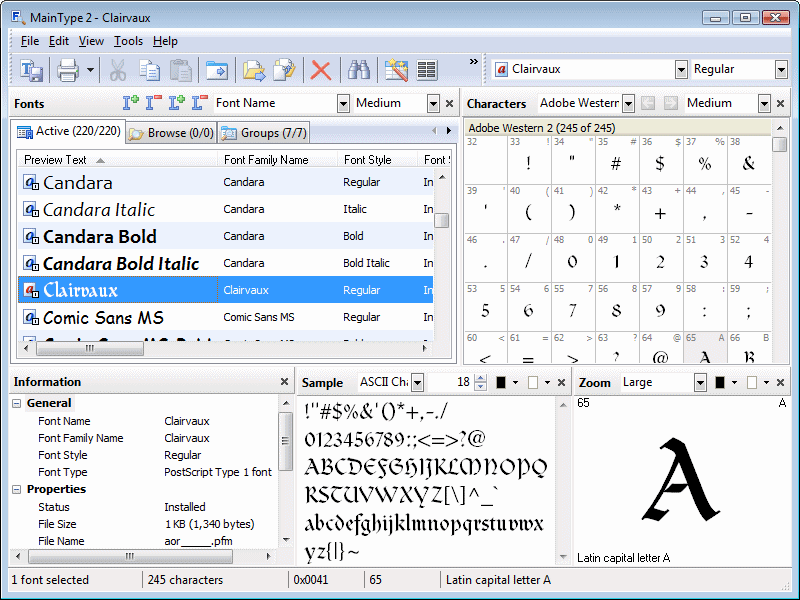
Task: Click the black color swatch in Sample panel
Action: click(x=501, y=382)
